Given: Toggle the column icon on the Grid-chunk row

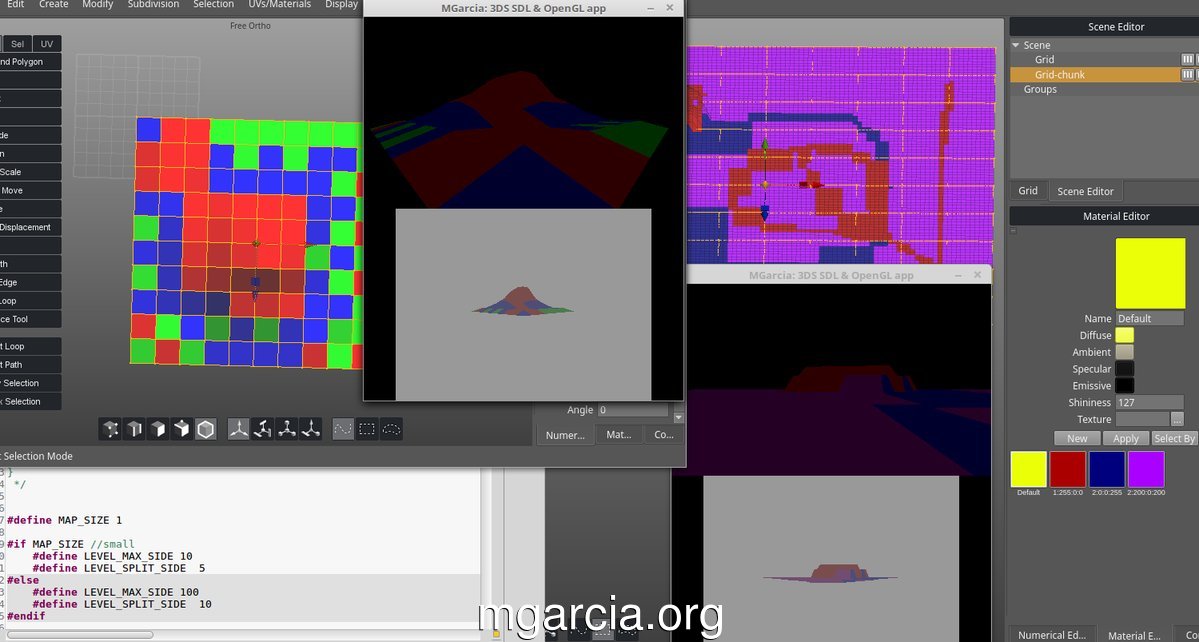Looking at the screenshot, I should [x=1187, y=75].
